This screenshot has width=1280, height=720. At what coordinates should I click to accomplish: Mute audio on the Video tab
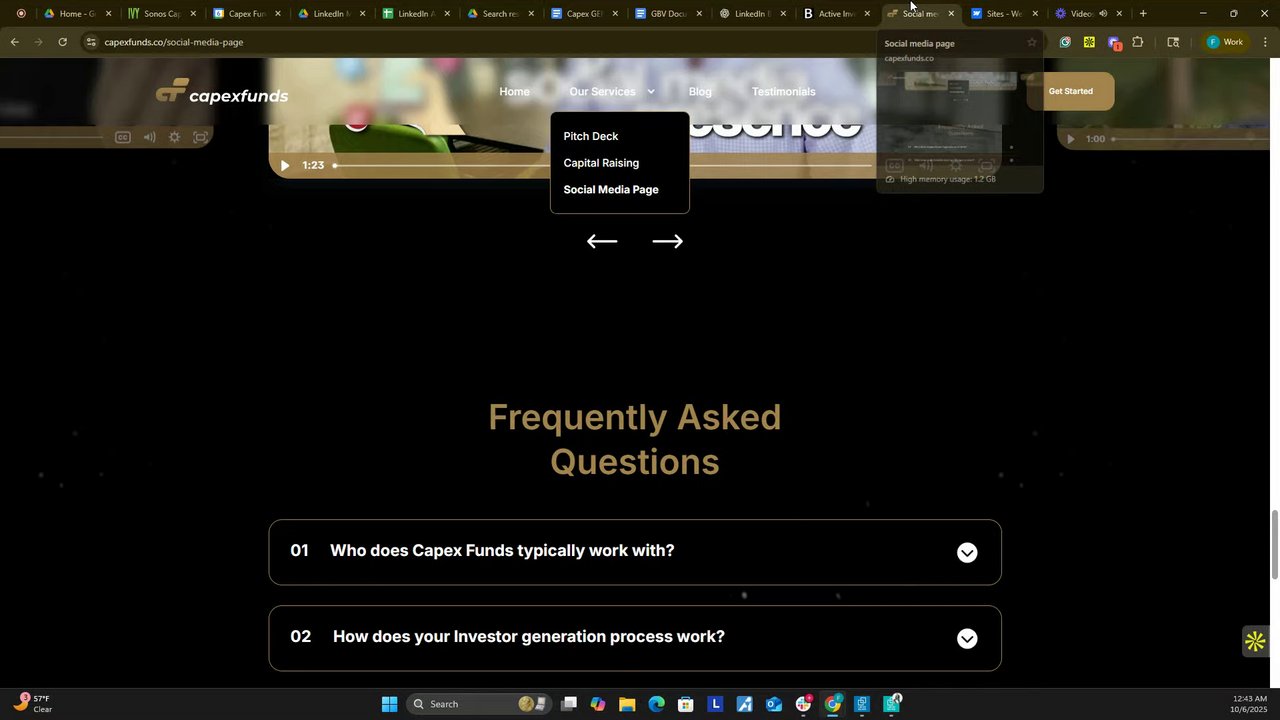click(1103, 14)
